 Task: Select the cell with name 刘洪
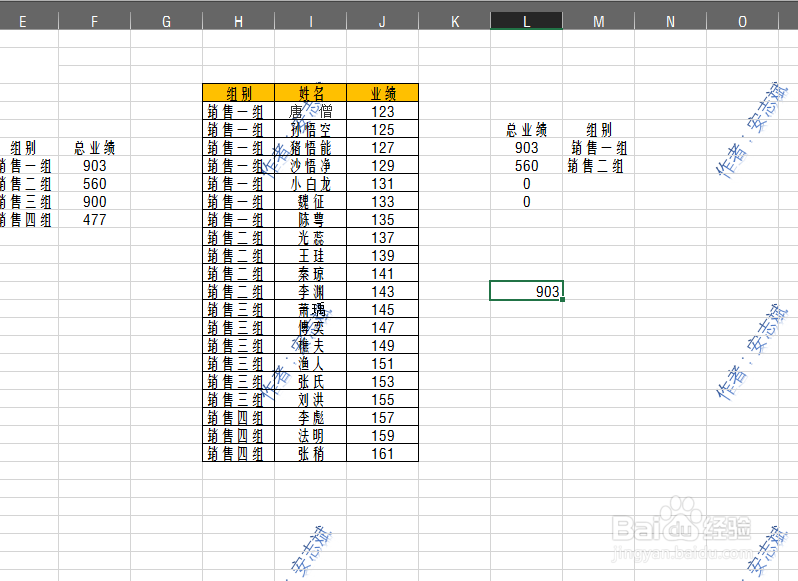310,399
